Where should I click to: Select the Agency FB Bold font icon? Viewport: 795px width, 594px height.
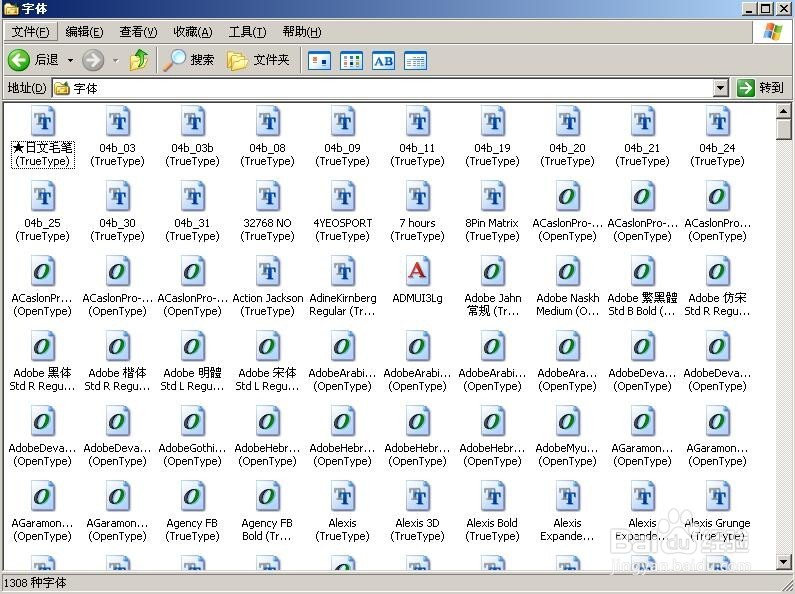pos(268,496)
